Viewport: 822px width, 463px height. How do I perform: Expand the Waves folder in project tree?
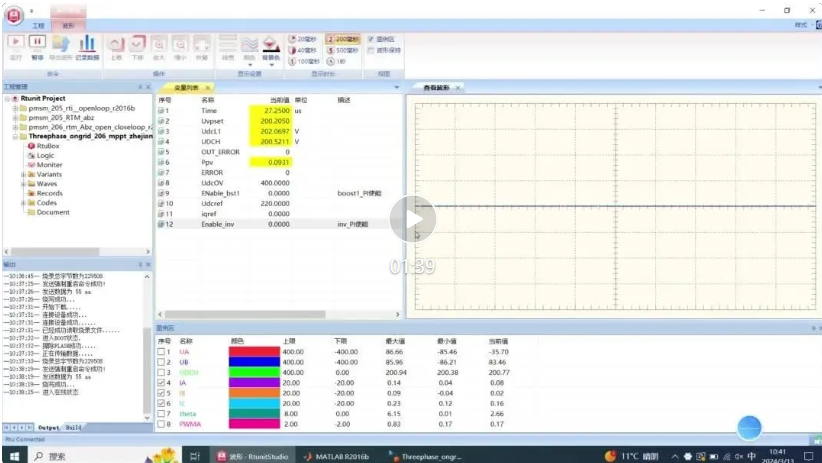coord(23,184)
